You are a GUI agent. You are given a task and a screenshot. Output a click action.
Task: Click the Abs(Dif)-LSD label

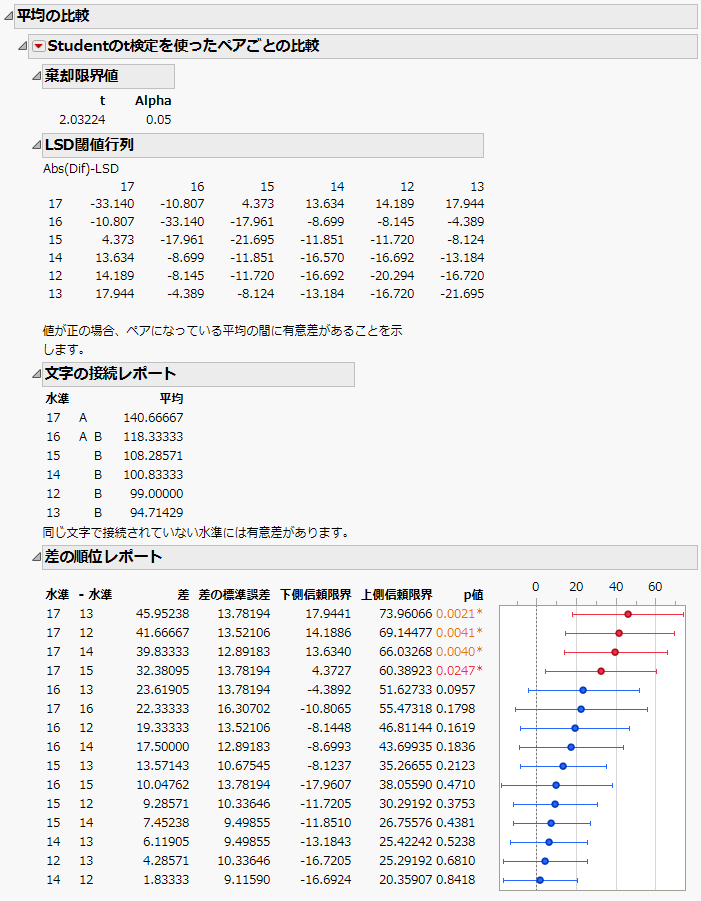pyautogui.click(x=81, y=169)
